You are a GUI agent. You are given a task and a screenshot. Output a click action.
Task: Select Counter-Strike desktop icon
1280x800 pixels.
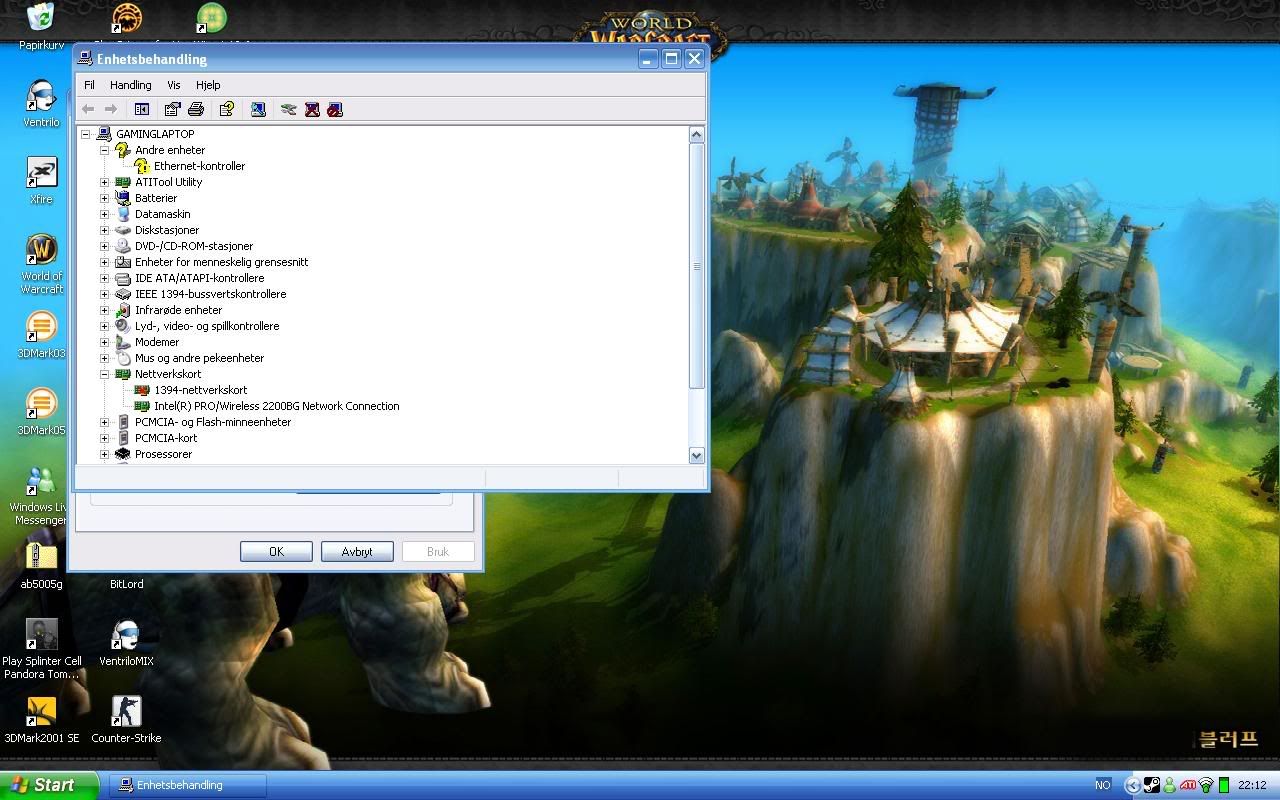coord(126,720)
